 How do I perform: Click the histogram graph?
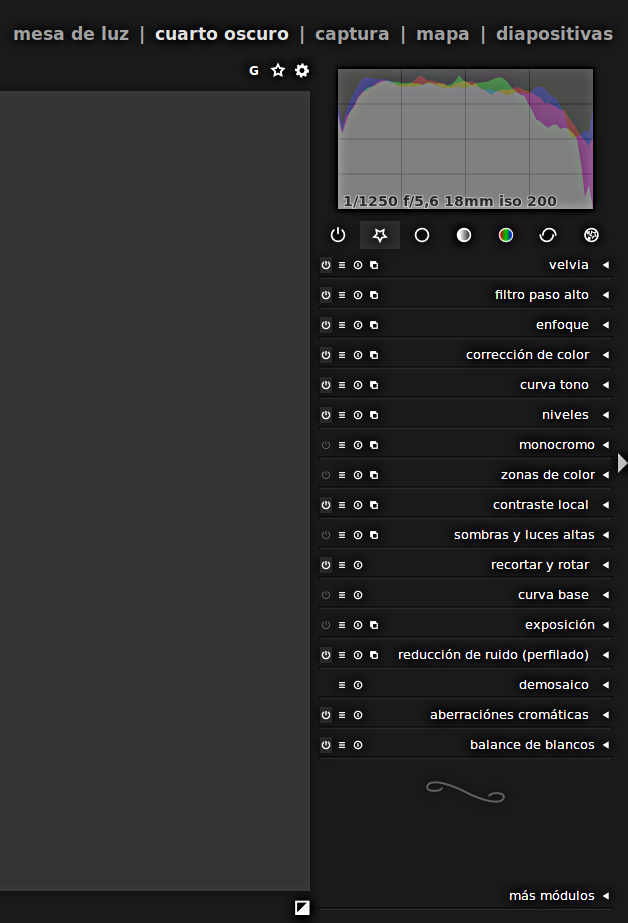[466, 139]
